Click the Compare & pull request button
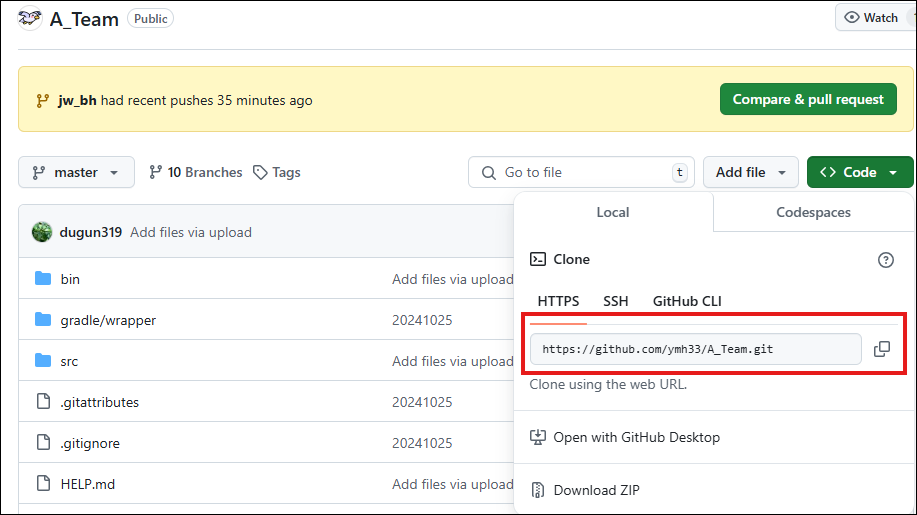917x515 pixels. click(808, 99)
